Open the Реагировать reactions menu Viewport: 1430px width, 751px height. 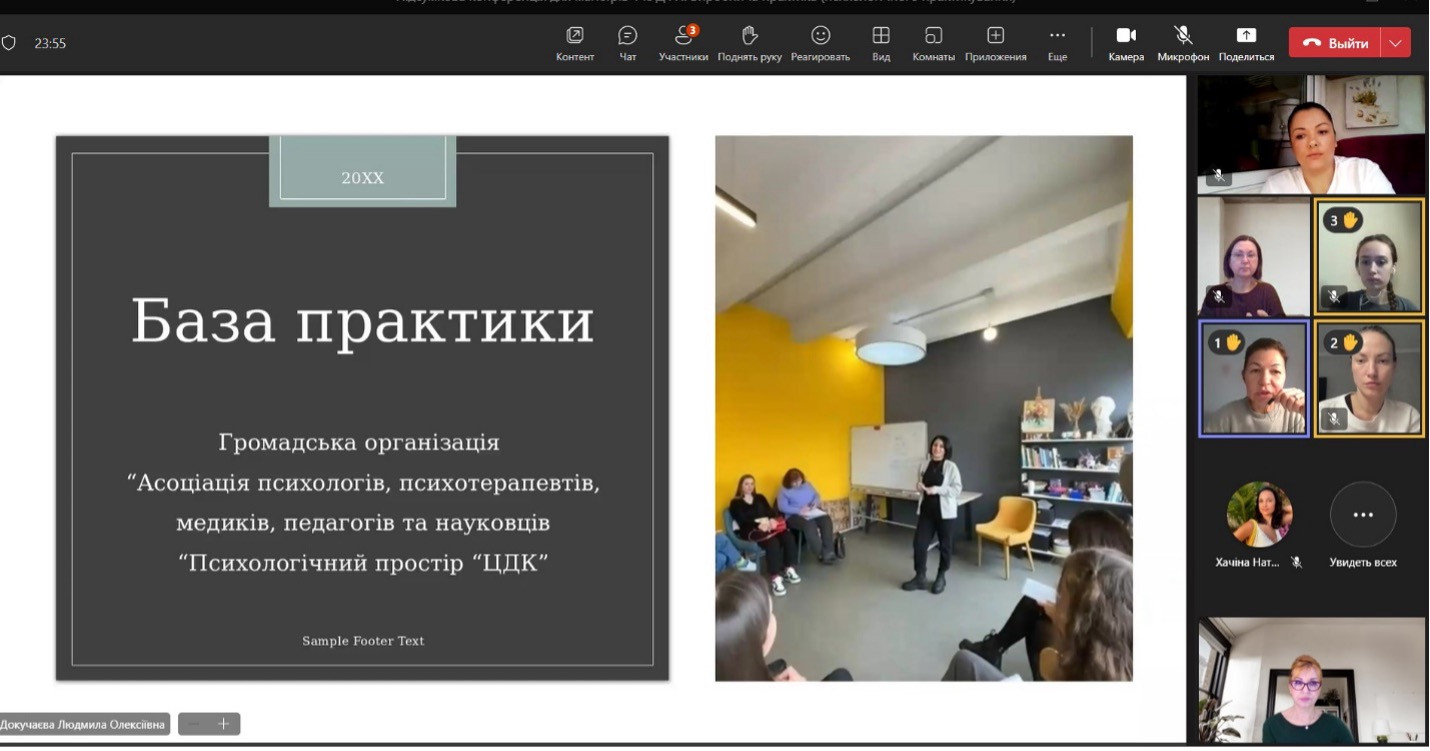tap(820, 43)
